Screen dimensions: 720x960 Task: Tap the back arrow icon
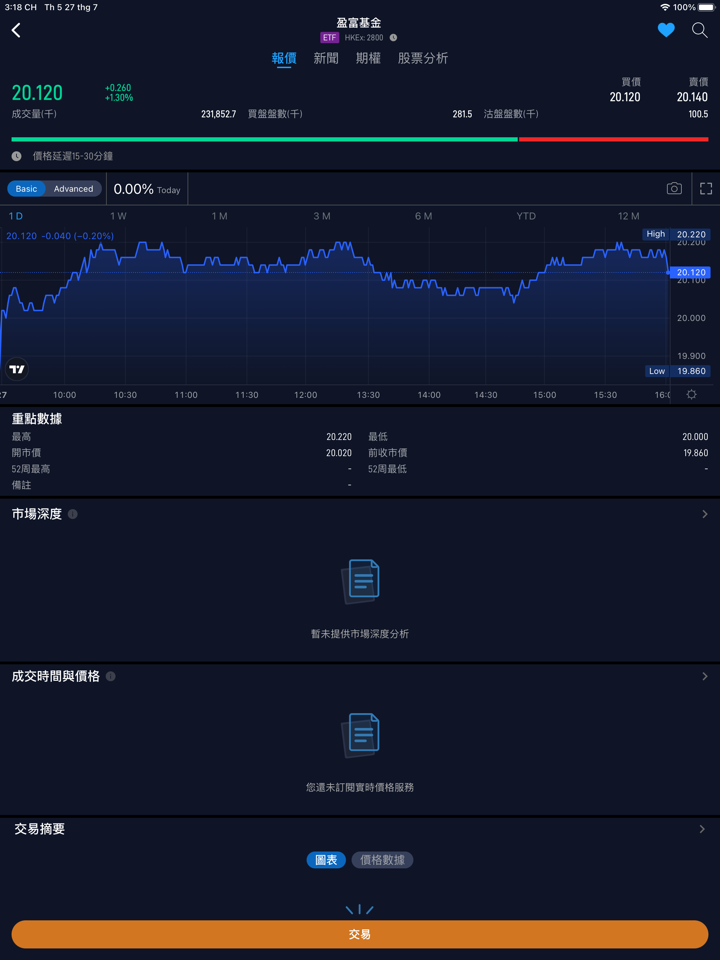[x=16, y=30]
